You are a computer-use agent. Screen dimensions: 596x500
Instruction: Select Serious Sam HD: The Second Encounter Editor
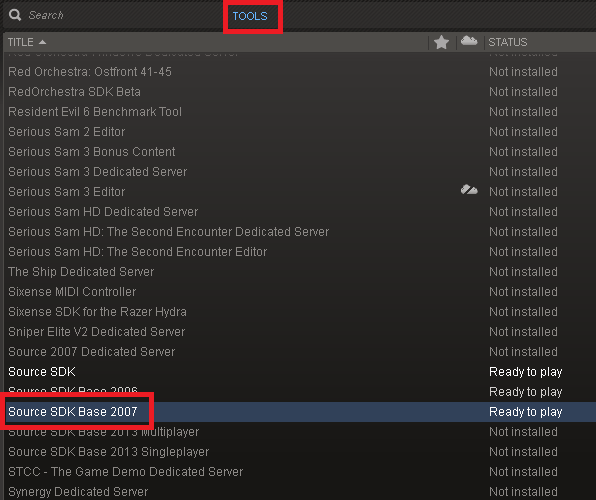138,251
